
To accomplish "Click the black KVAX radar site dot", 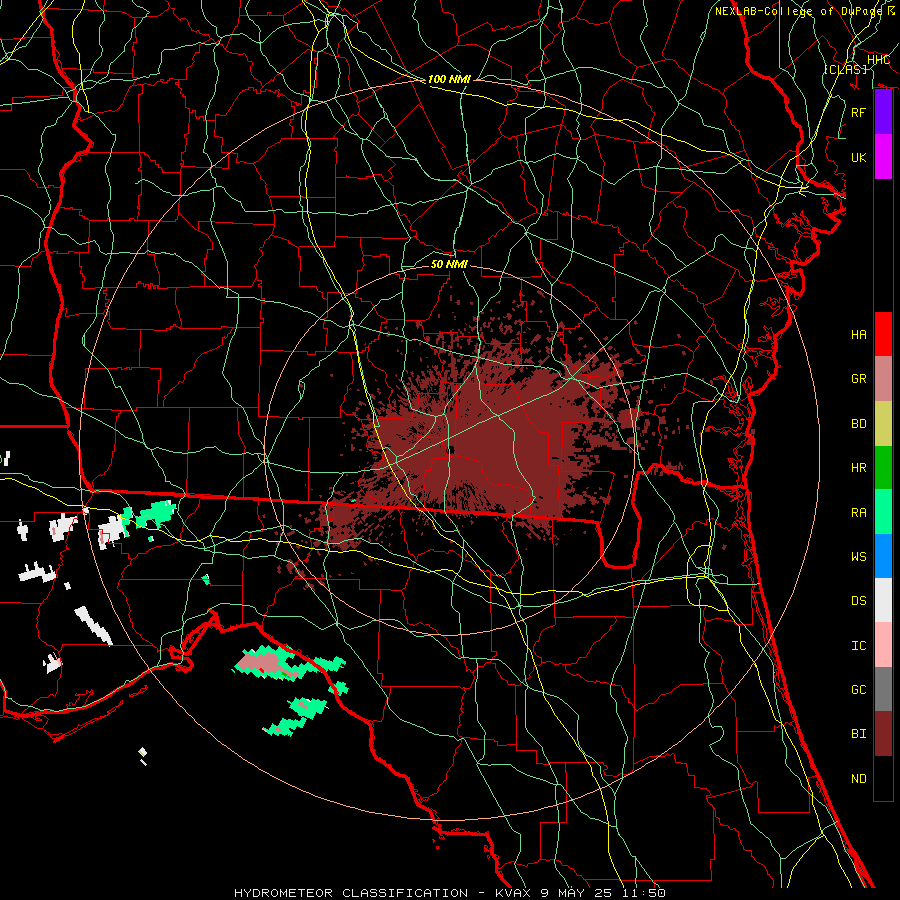I will coord(451,450).
